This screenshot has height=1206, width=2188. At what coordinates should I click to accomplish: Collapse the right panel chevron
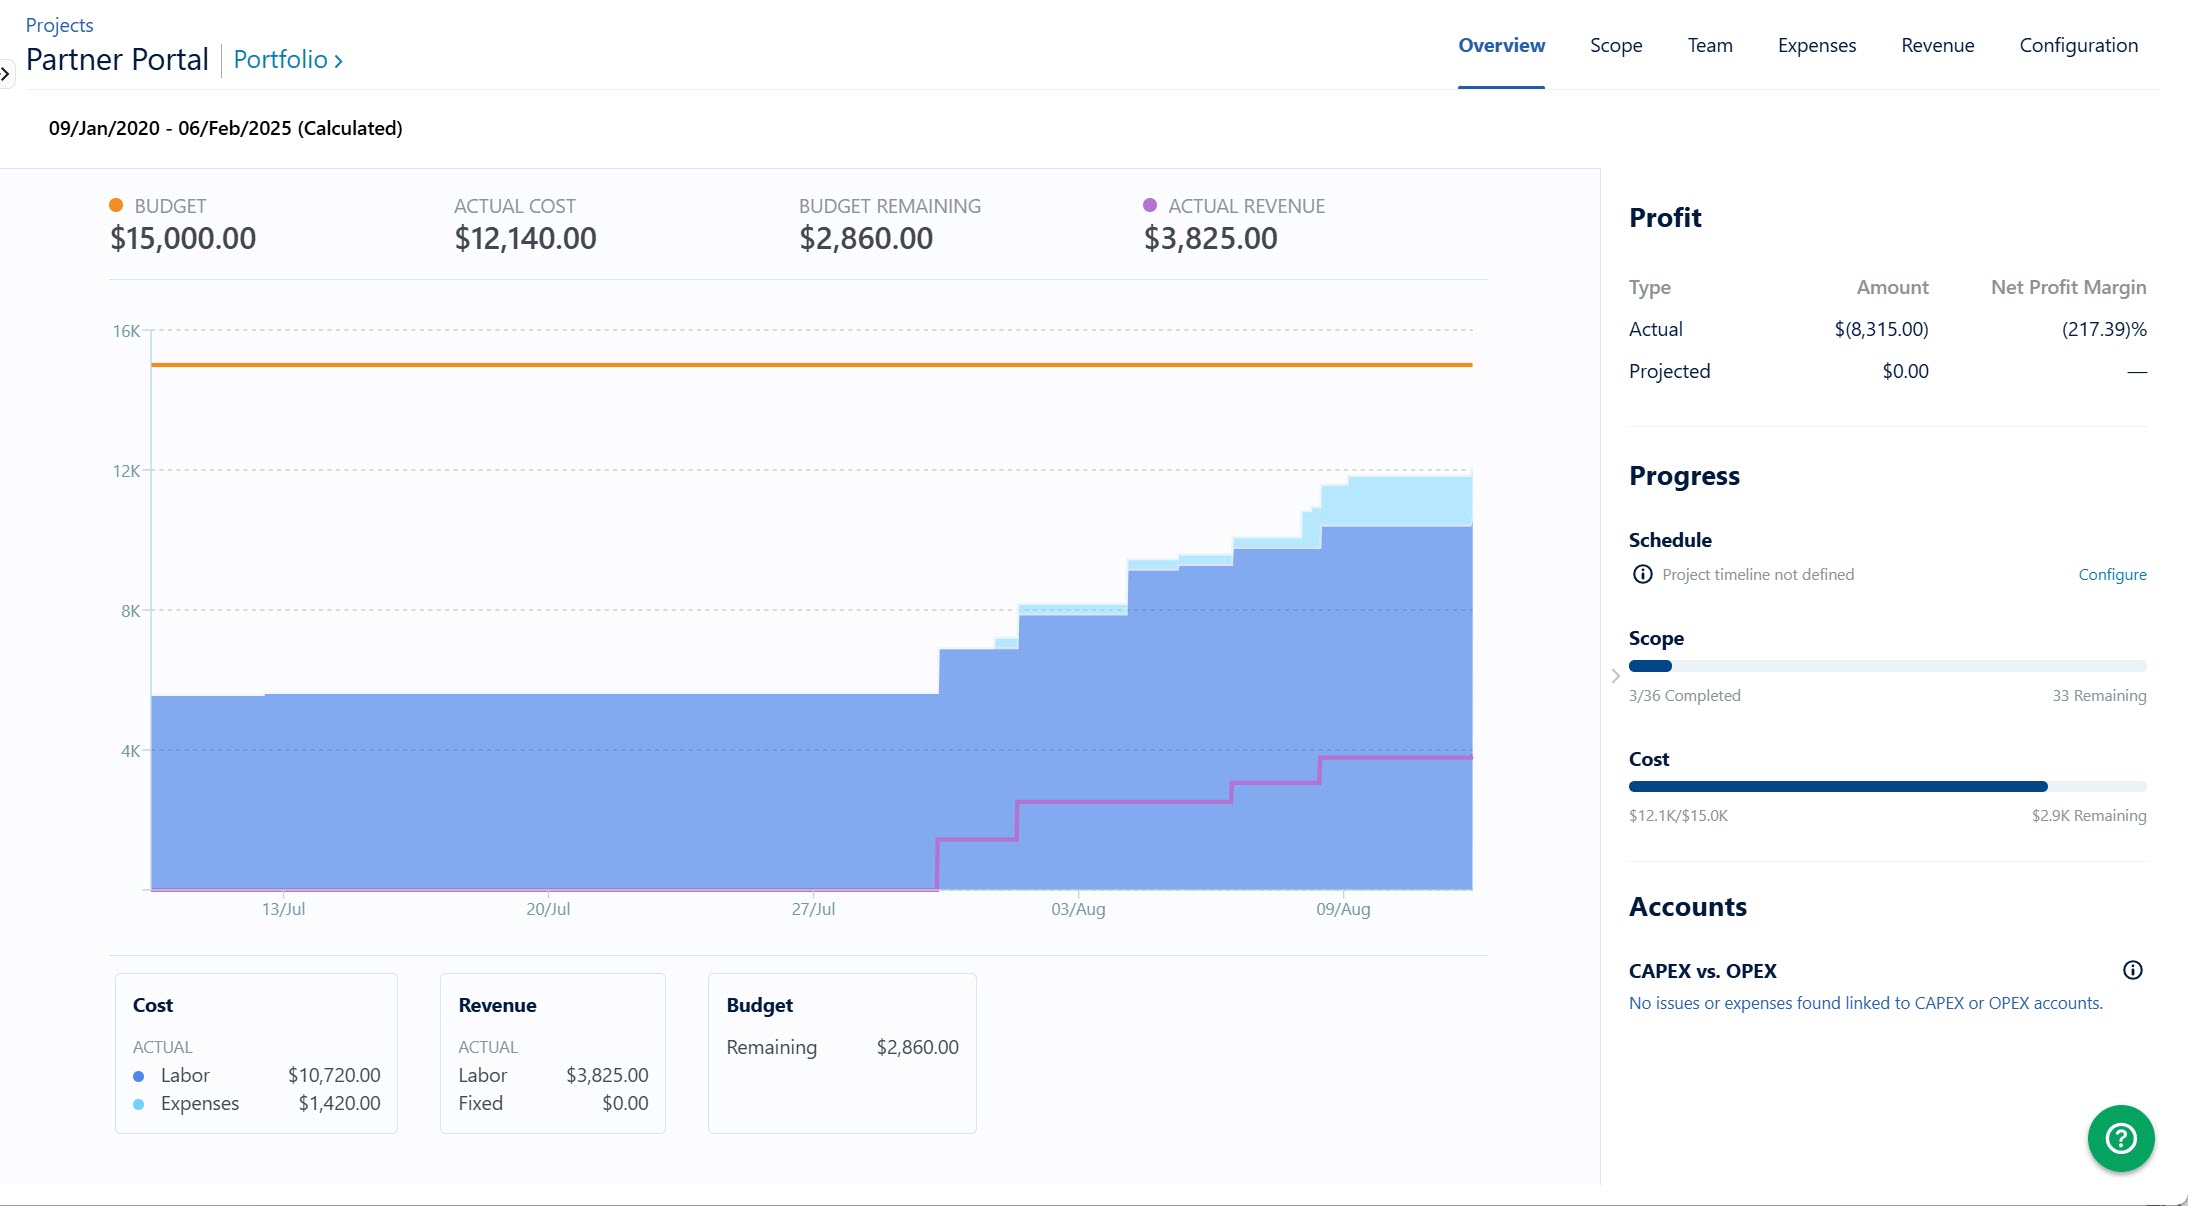coord(1615,676)
